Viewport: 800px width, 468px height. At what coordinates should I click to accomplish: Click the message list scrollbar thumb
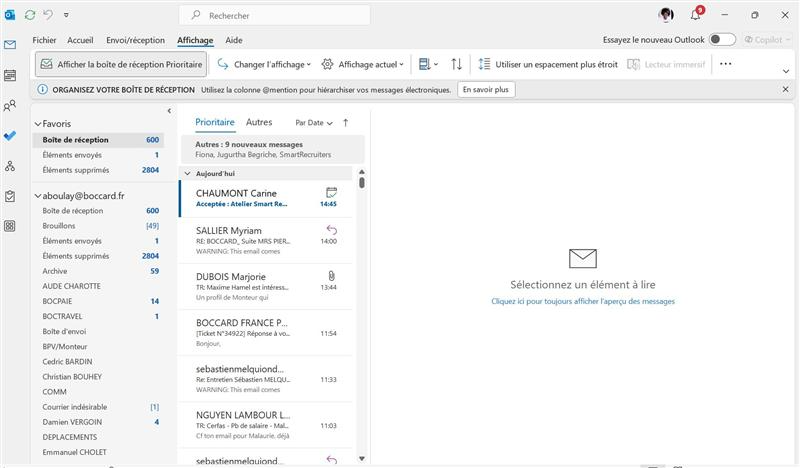pos(362,182)
